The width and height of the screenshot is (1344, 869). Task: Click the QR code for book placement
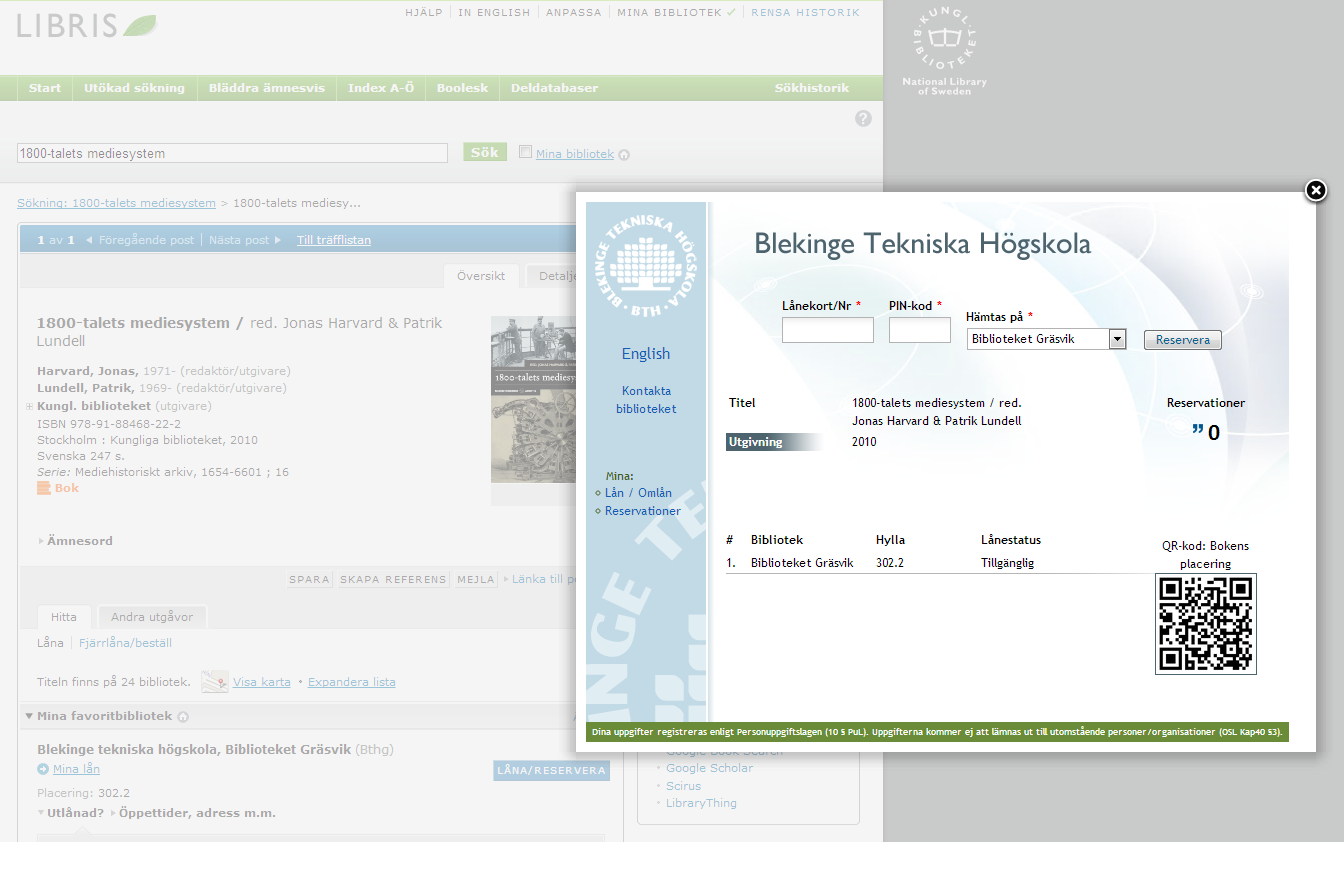tap(1205, 624)
